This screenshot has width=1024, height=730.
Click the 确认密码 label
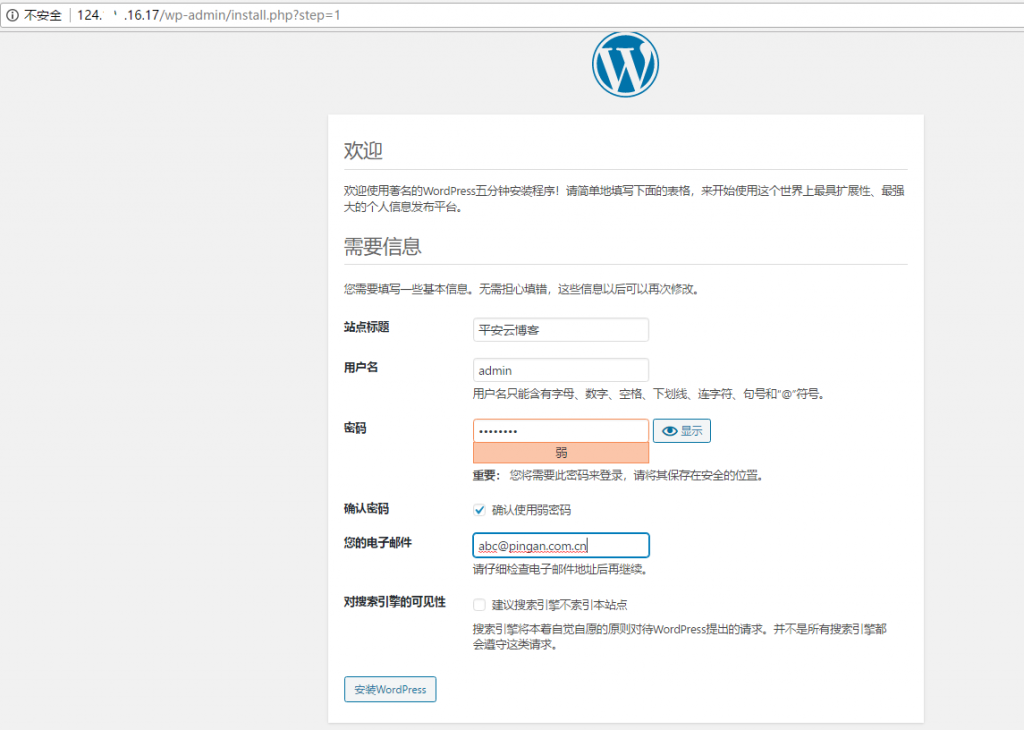pyautogui.click(x=366, y=509)
